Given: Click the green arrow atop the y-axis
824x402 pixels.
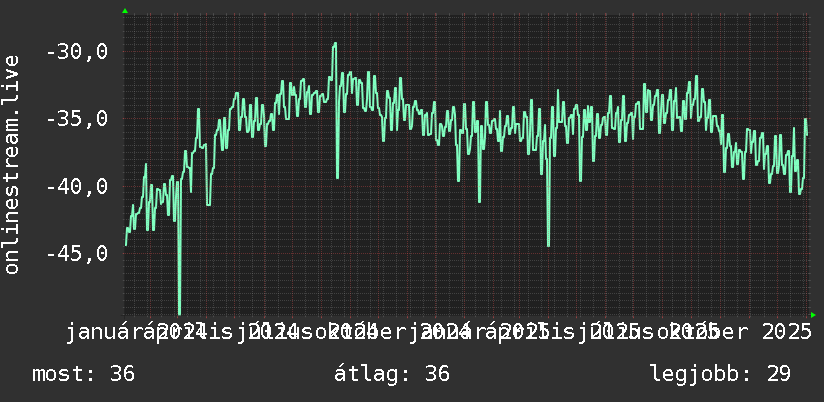Looking at the screenshot, I should 125,11.
